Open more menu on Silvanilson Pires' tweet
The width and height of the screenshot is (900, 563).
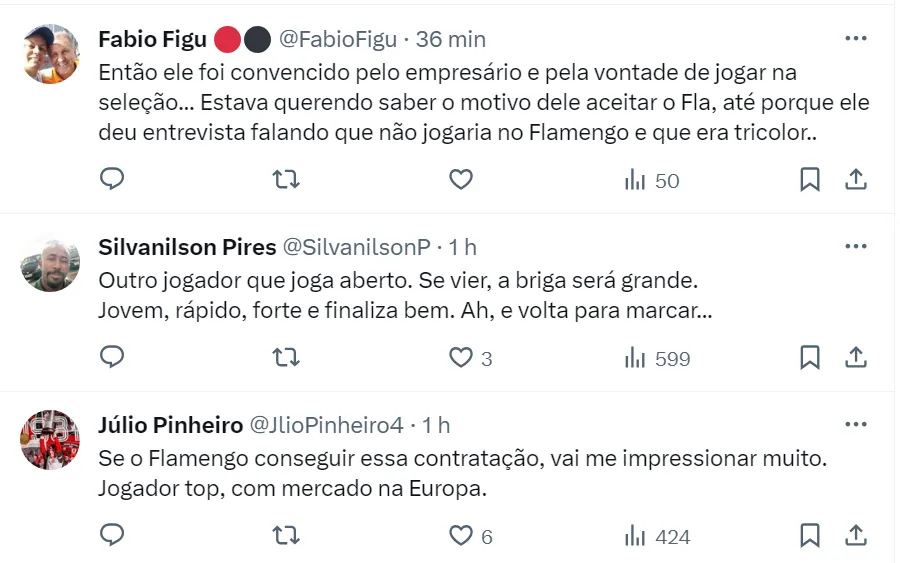pos(856,246)
